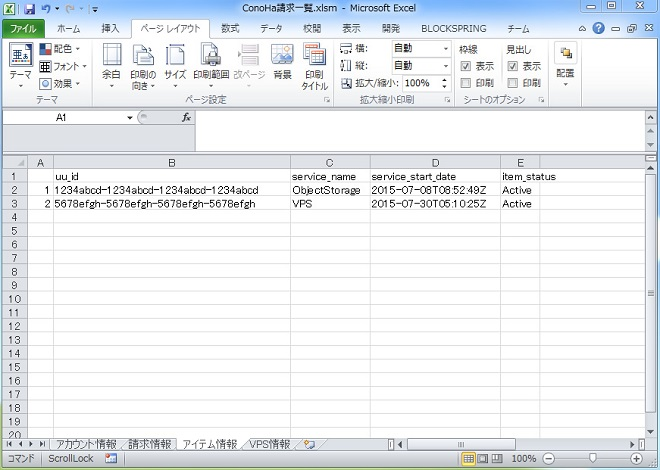Switch to the 数式 (Formulas) ribbon tab

click(x=230, y=29)
